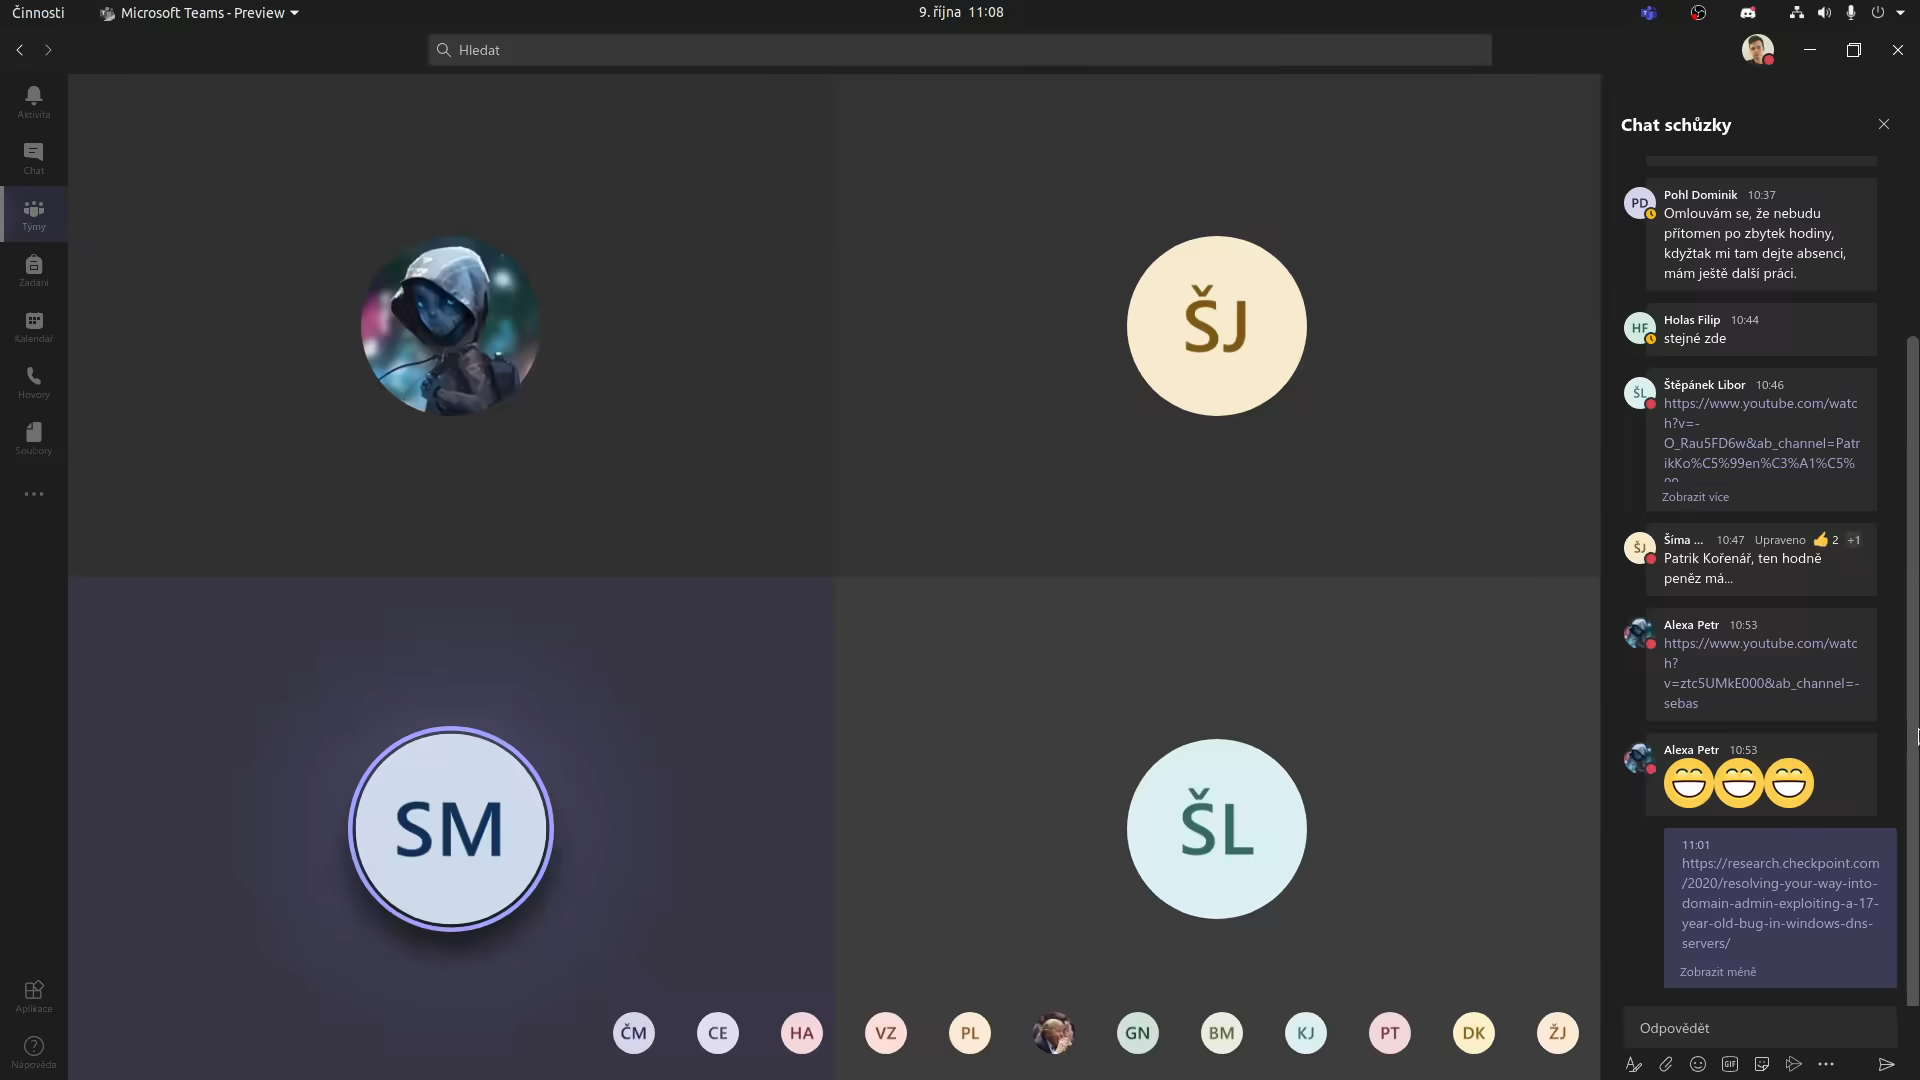Collapse message with Zobrazit méně
The image size is (1920, 1080).
1718,972
